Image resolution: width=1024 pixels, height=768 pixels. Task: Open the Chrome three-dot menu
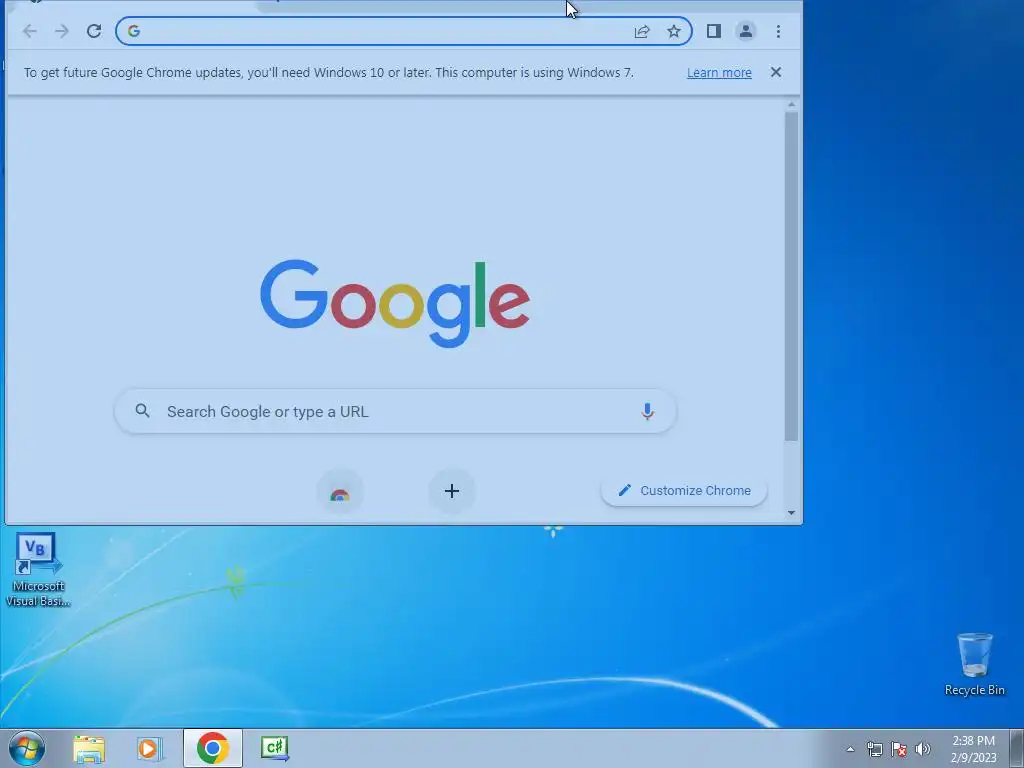pyautogui.click(x=778, y=31)
